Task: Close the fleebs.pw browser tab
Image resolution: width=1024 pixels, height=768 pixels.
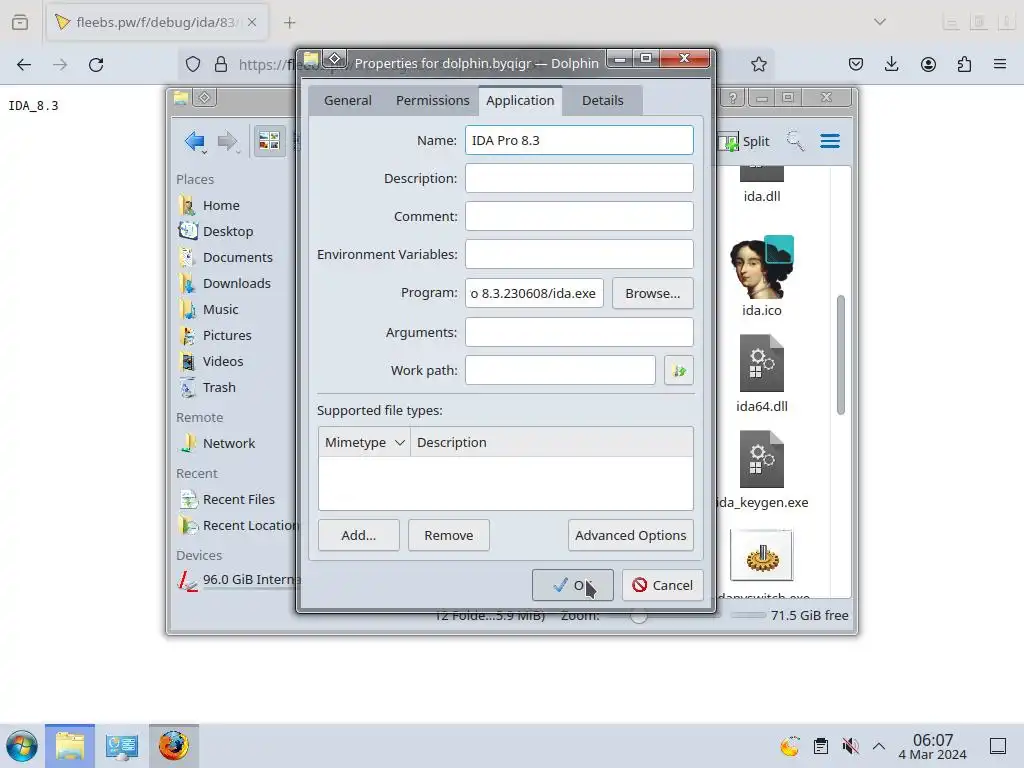Action: [252, 22]
